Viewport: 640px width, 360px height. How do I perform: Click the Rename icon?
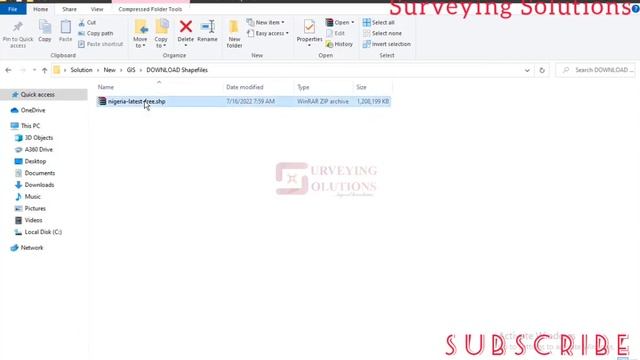coord(207,27)
